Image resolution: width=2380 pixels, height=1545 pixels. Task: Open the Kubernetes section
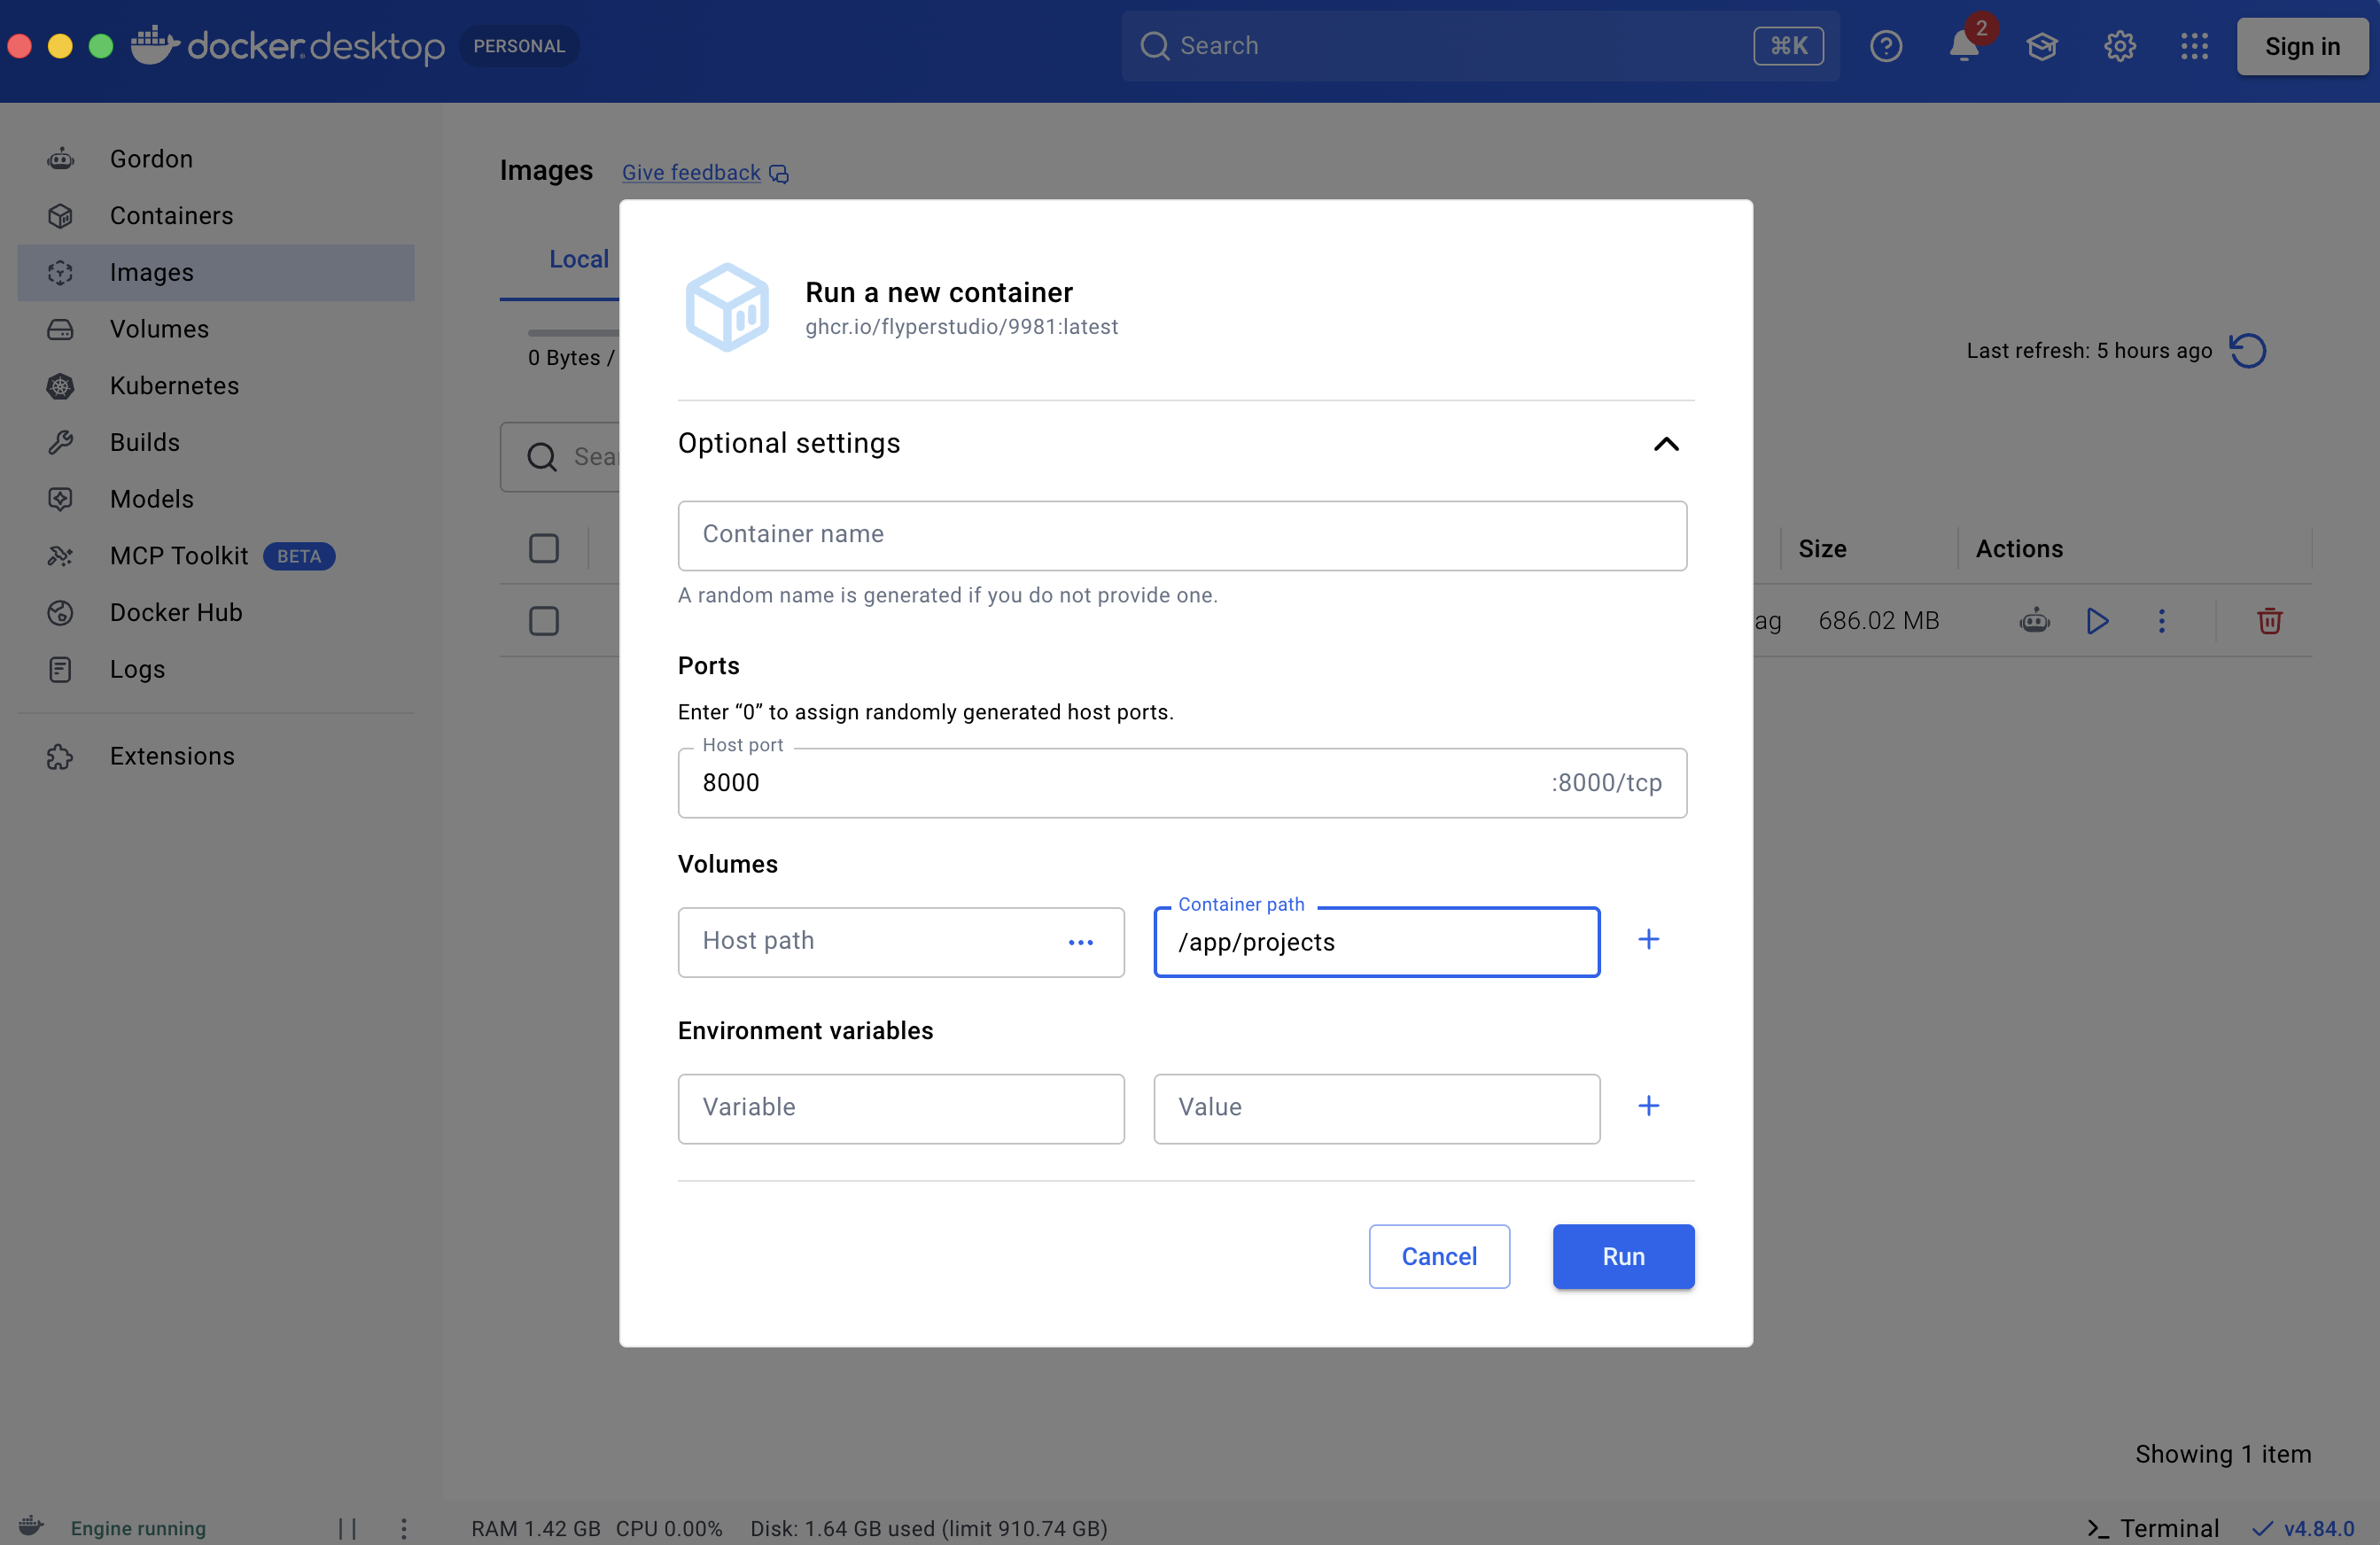click(215, 386)
